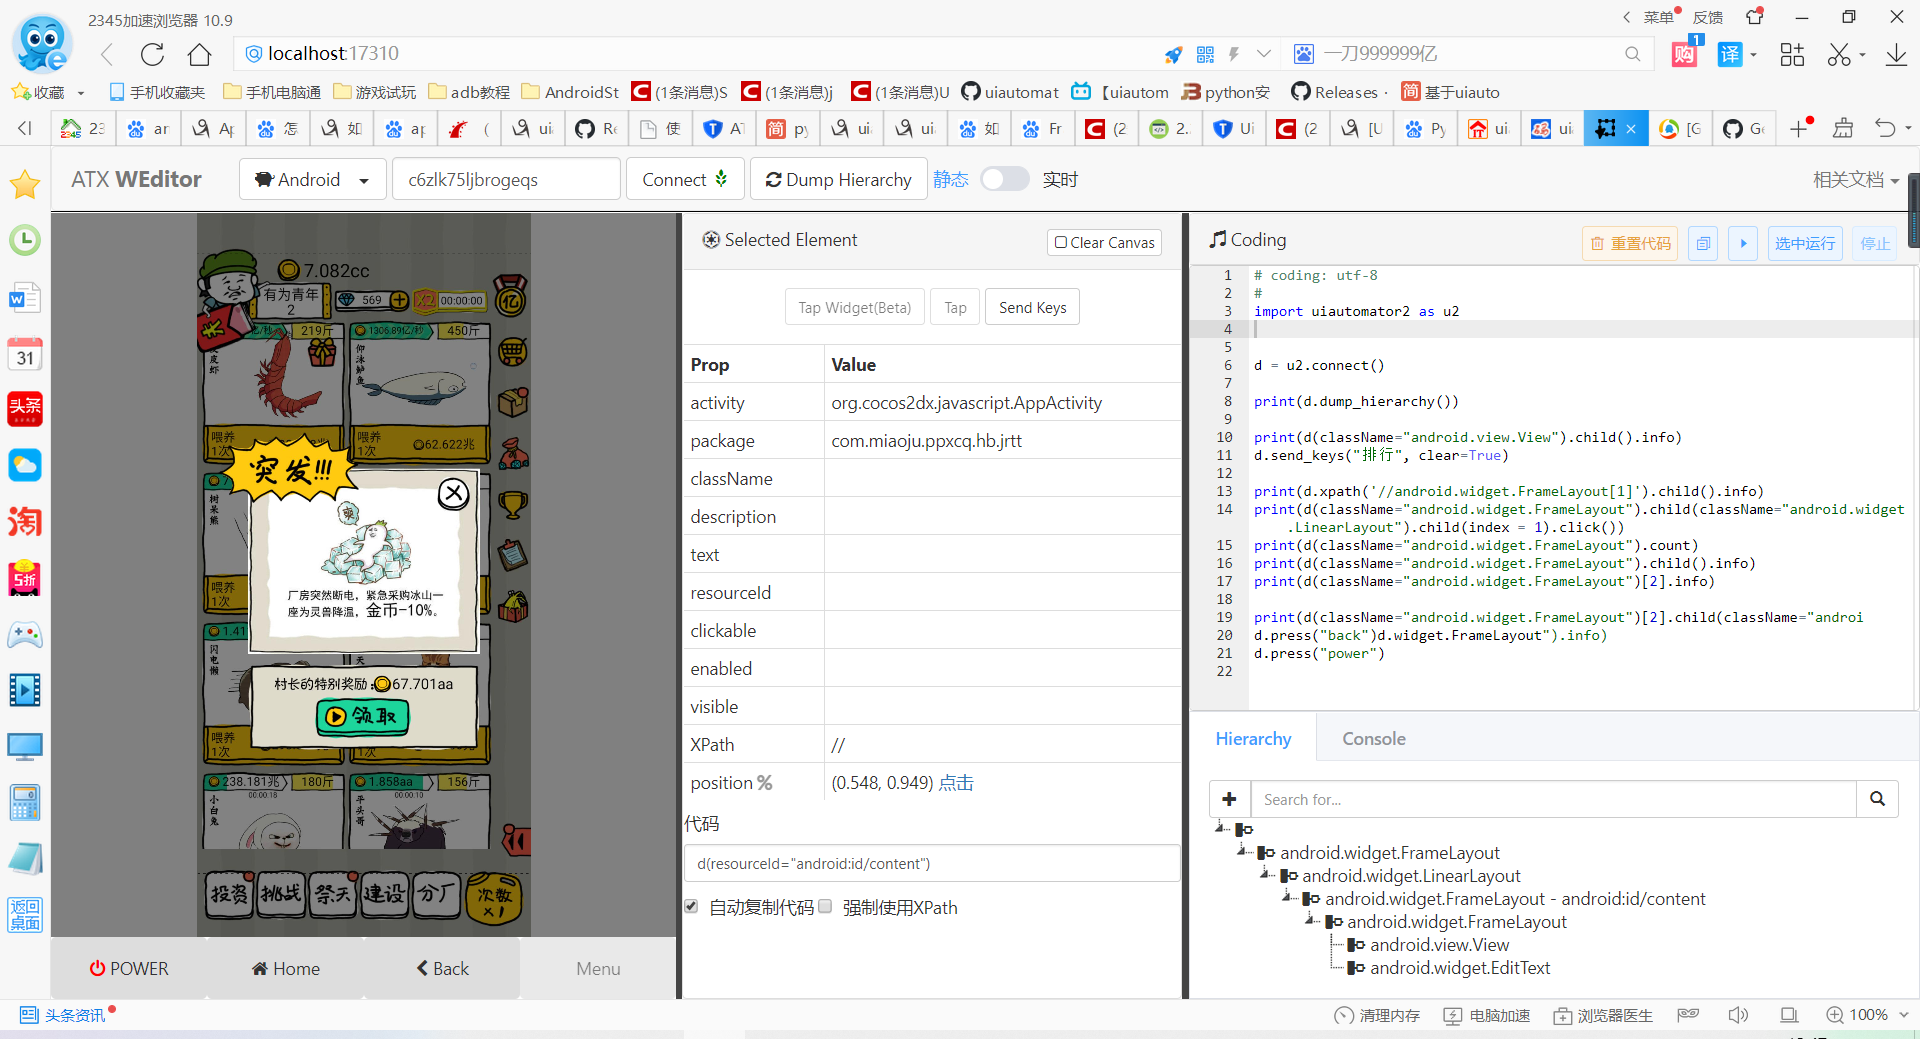This screenshot has height=1039, width=1920.
Task: Switch to the Hierarchy tab
Action: [x=1253, y=738]
